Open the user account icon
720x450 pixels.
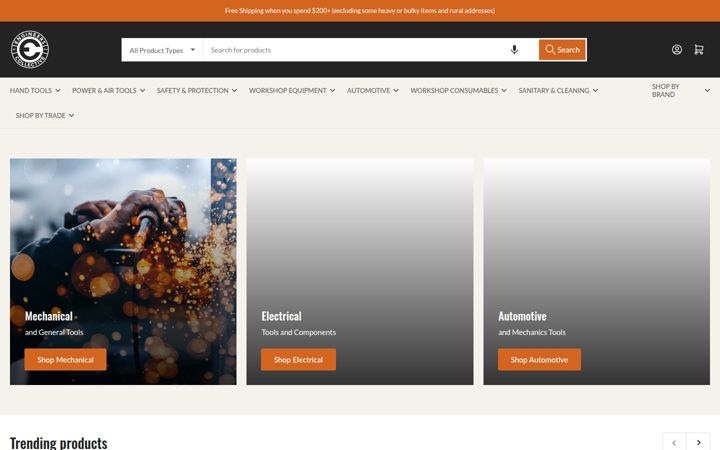click(676, 50)
